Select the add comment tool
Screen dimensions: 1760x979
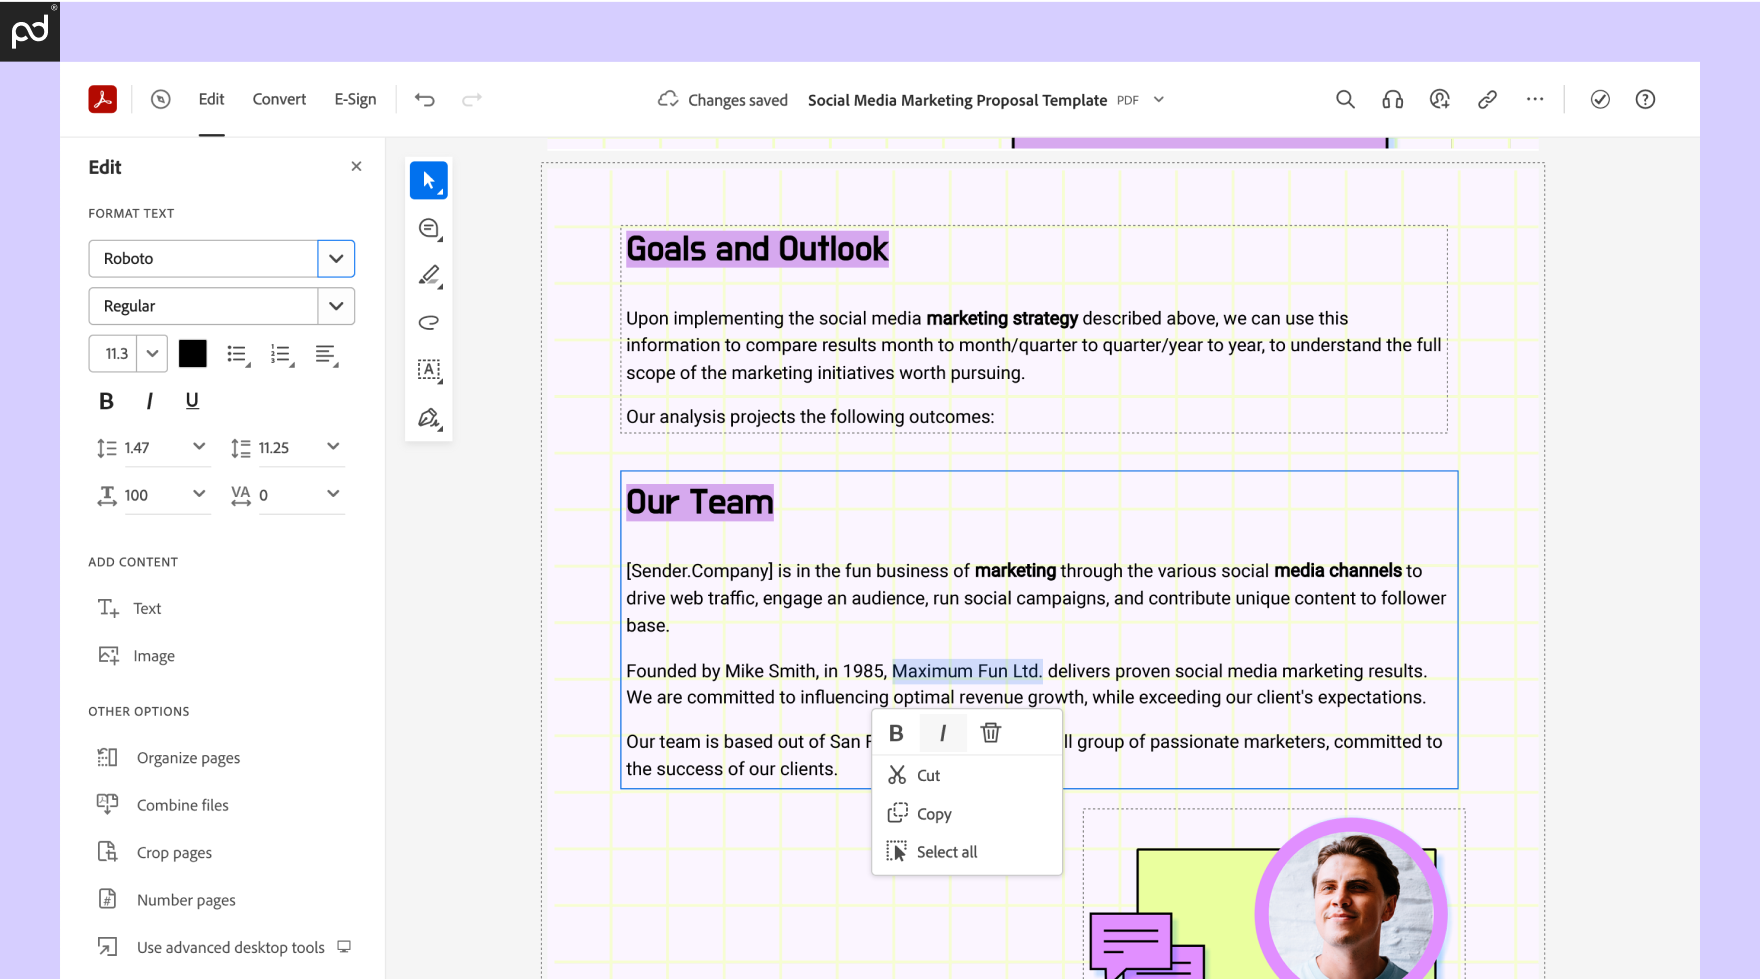click(x=429, y=229)
